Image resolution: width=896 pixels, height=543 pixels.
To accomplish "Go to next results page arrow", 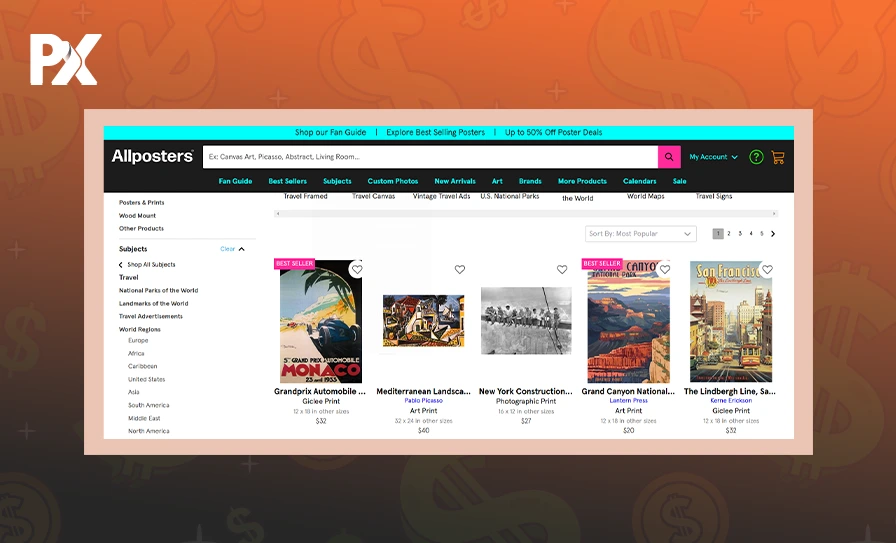I will tap(773, 234).
